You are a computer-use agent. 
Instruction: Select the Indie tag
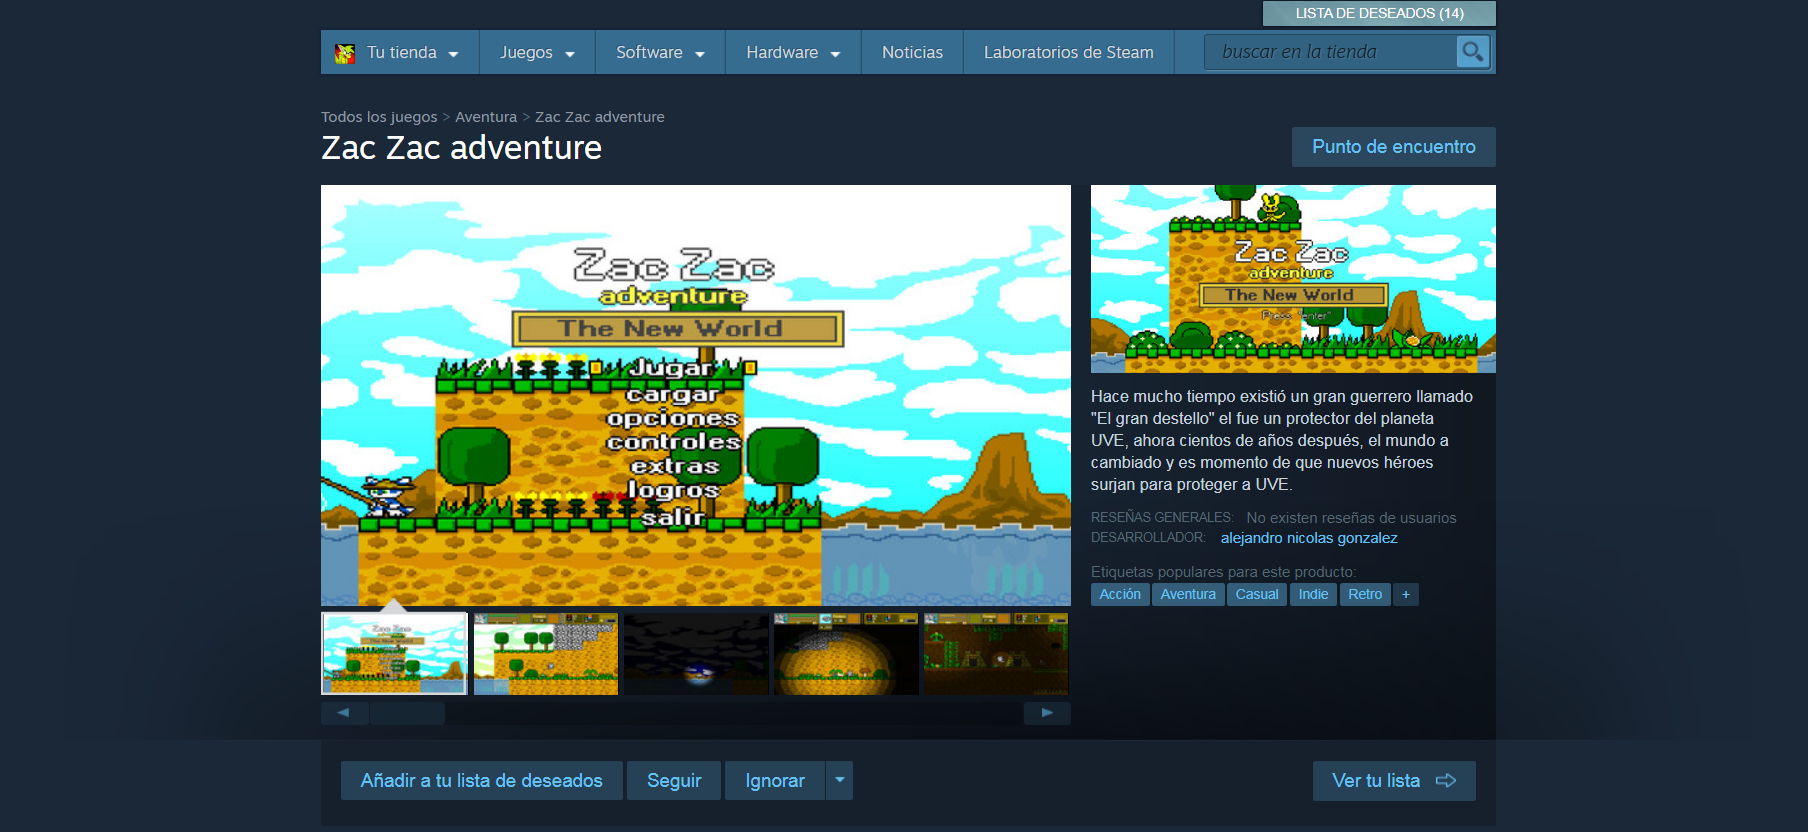pyautogui.click(x=1313, y=594)
